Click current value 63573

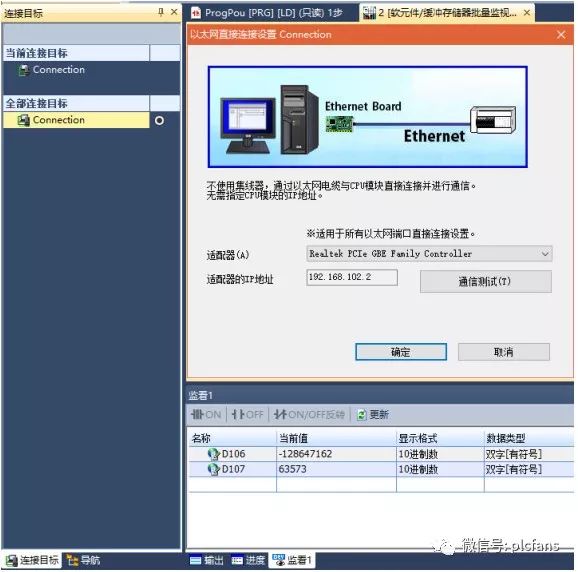tap(292, 469)
